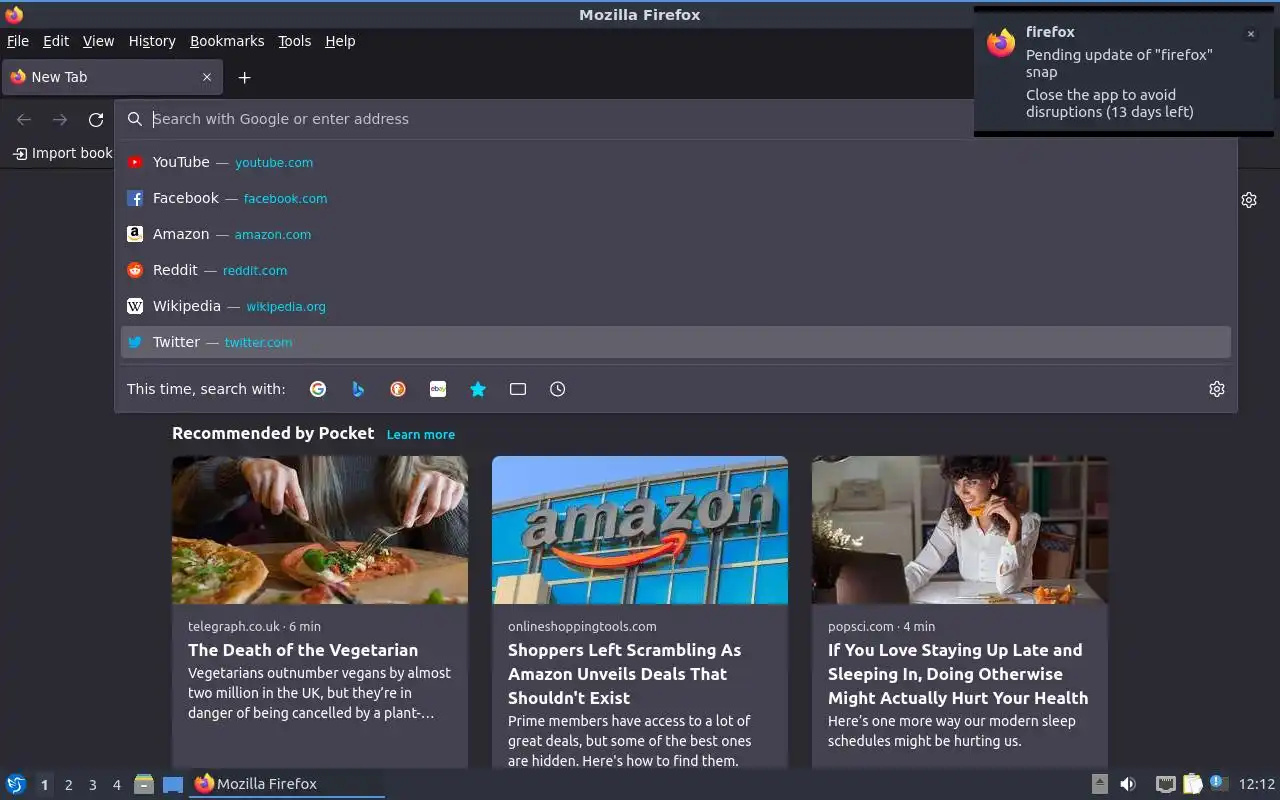Dismiss the firefox snap notification
1280x800 pixels.
[x=1250, y=34]
